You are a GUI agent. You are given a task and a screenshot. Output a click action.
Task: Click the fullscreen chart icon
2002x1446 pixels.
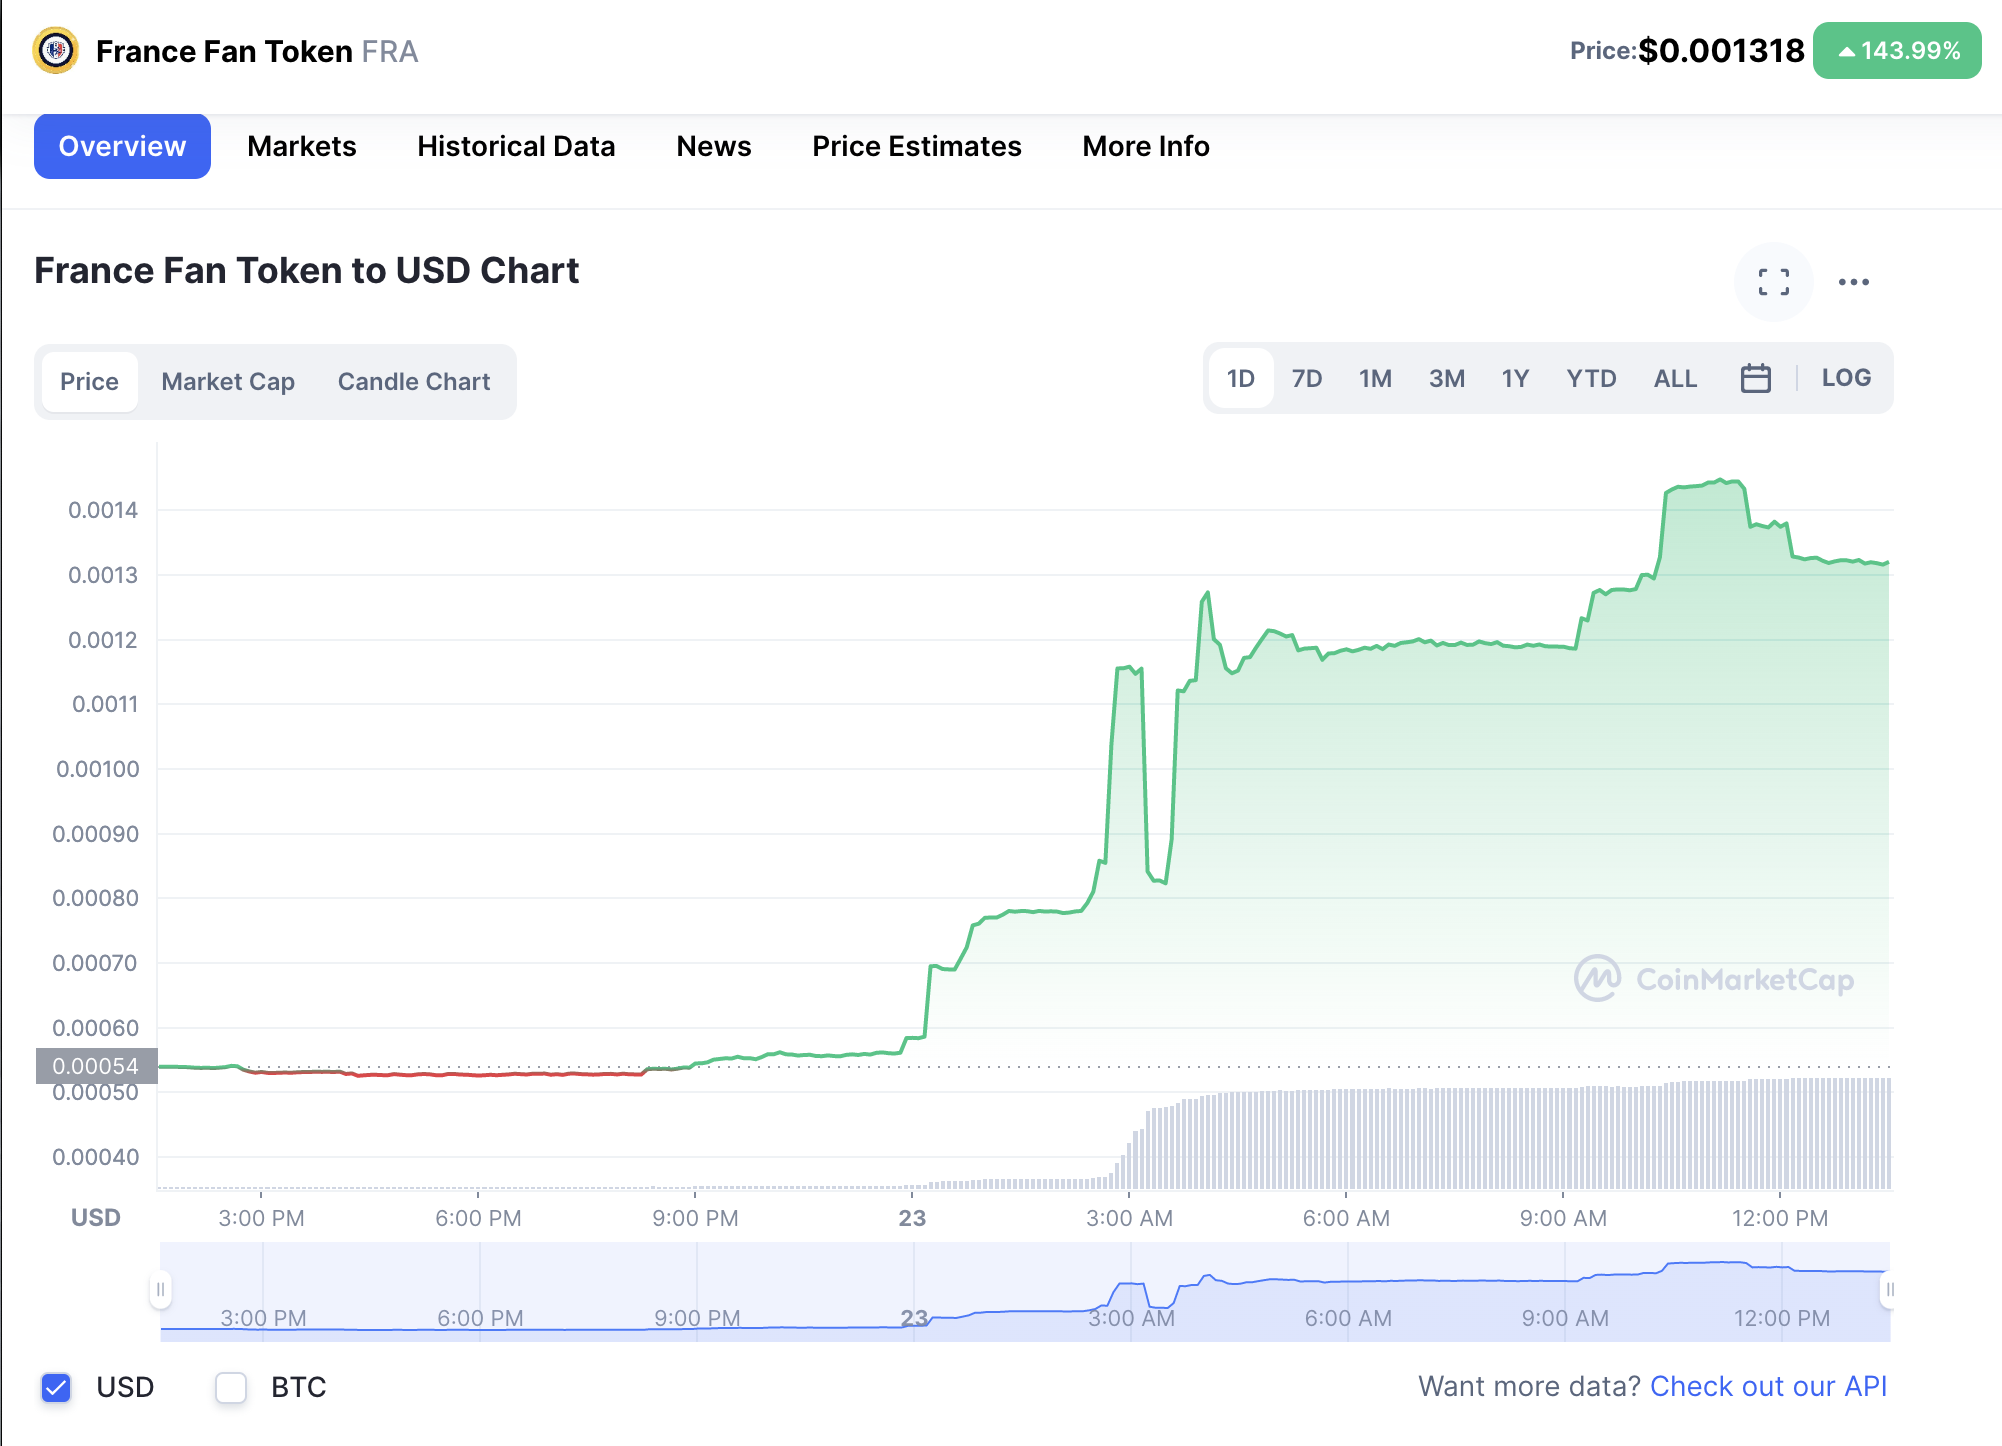tap(1773, 282)
